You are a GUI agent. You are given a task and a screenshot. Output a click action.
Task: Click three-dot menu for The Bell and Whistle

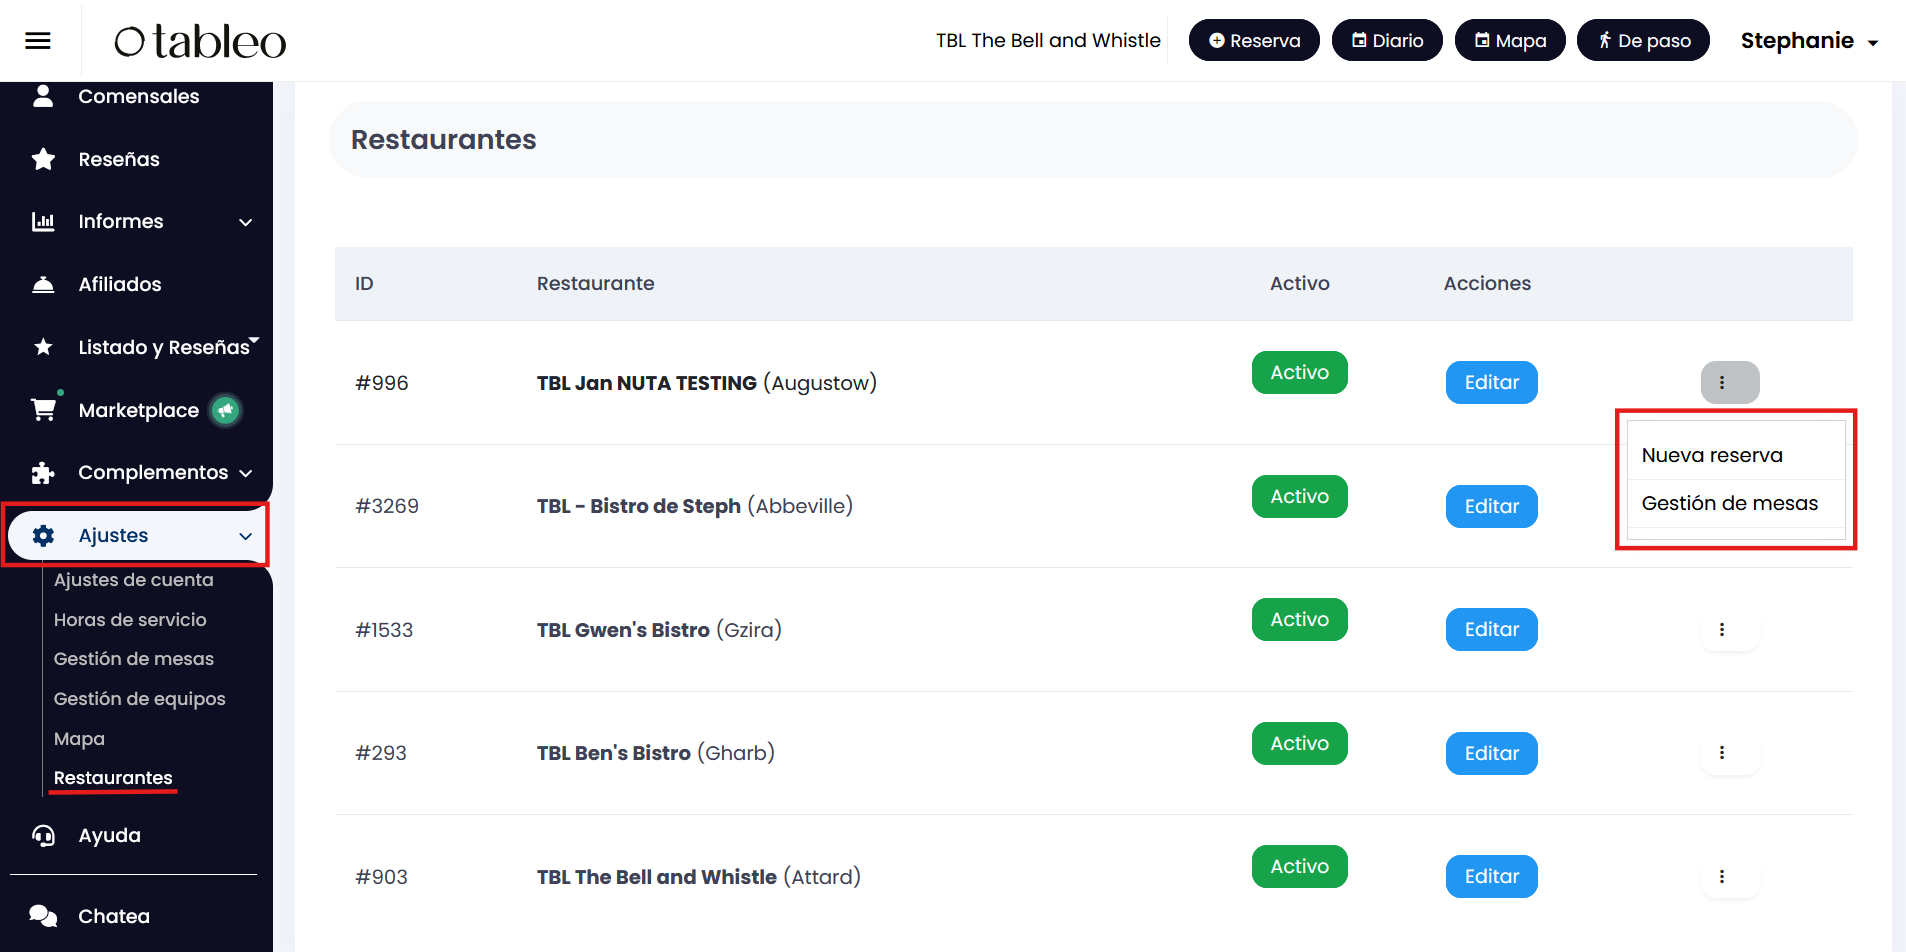(1721, 877)
